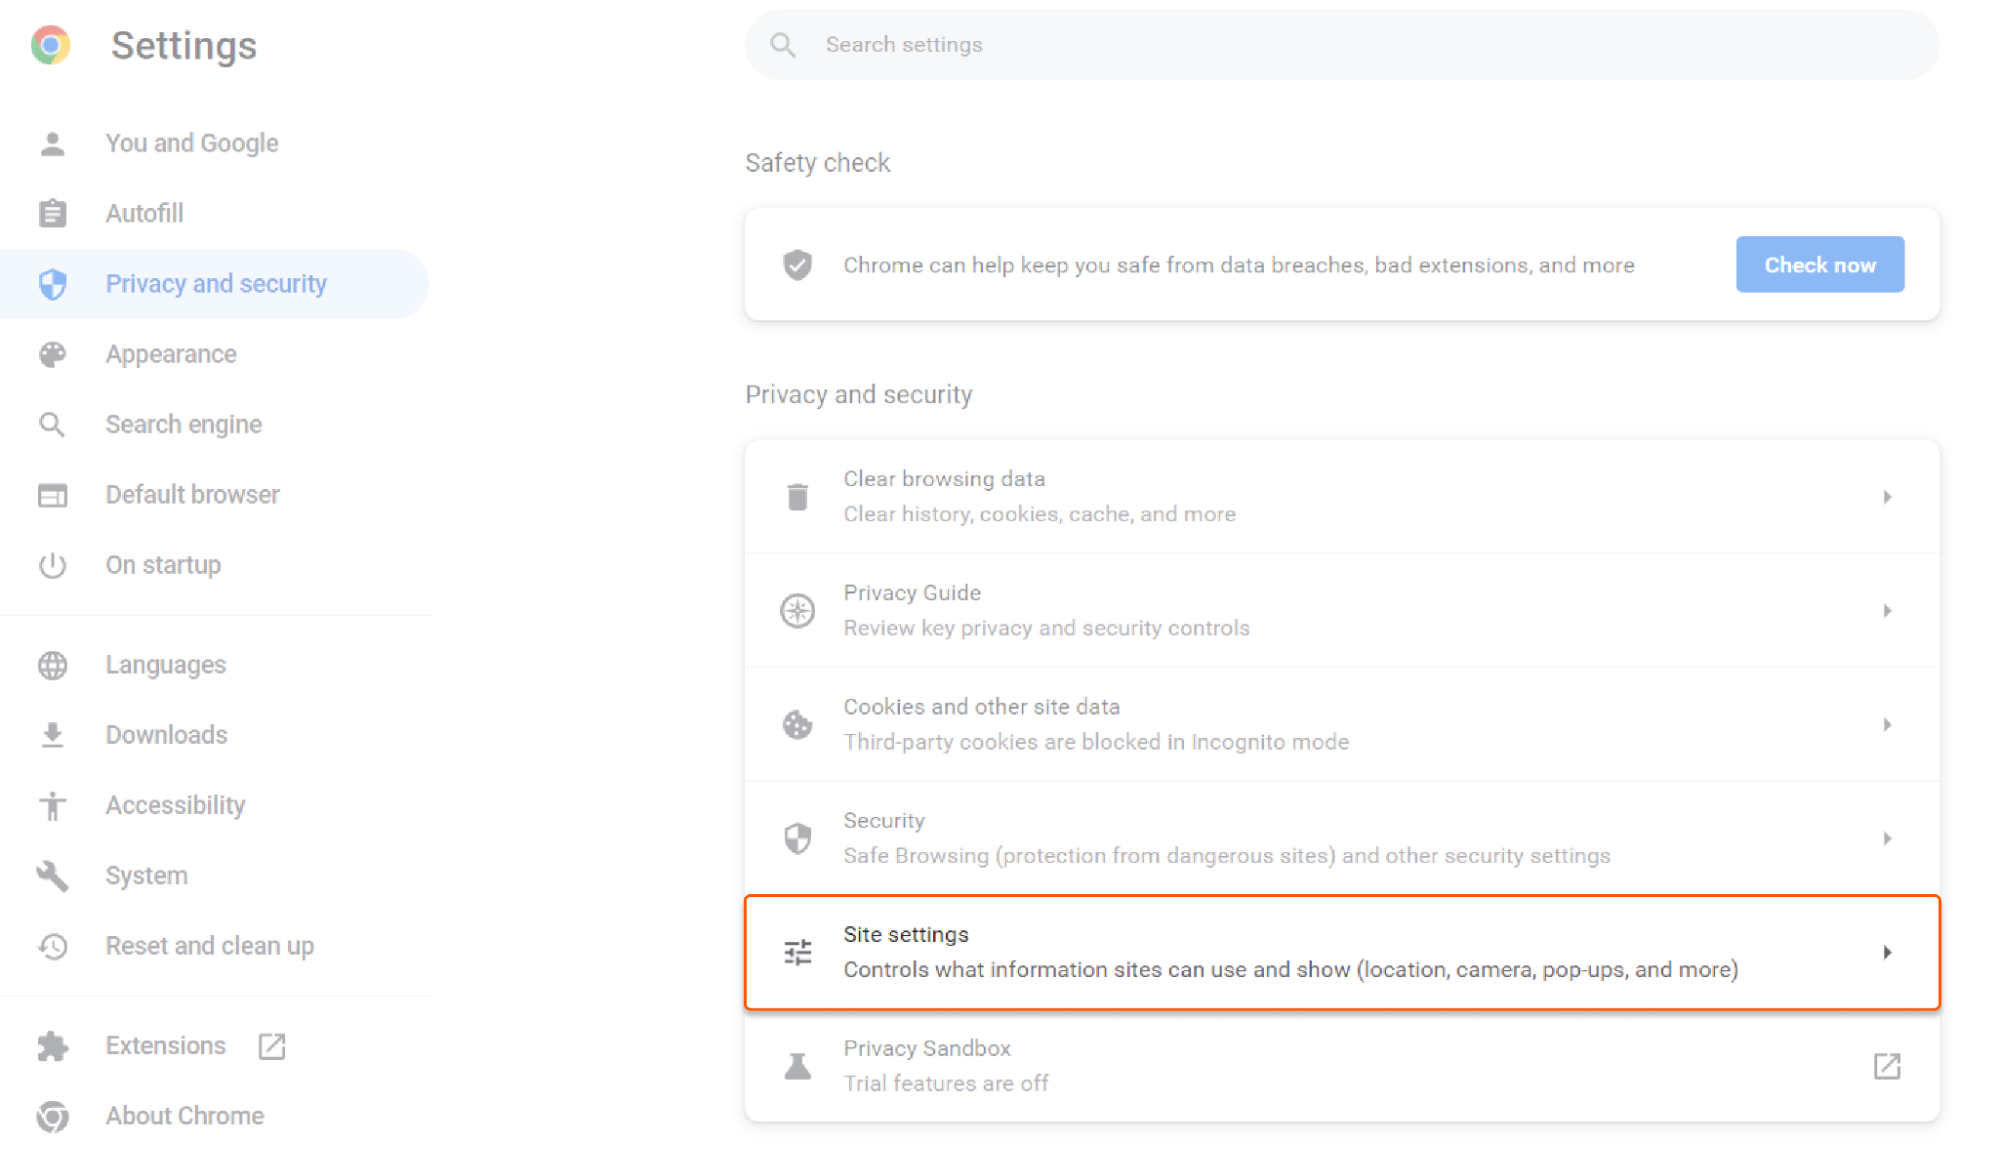Click the Chrome logo beside Settings

click(x=51, y=45)
